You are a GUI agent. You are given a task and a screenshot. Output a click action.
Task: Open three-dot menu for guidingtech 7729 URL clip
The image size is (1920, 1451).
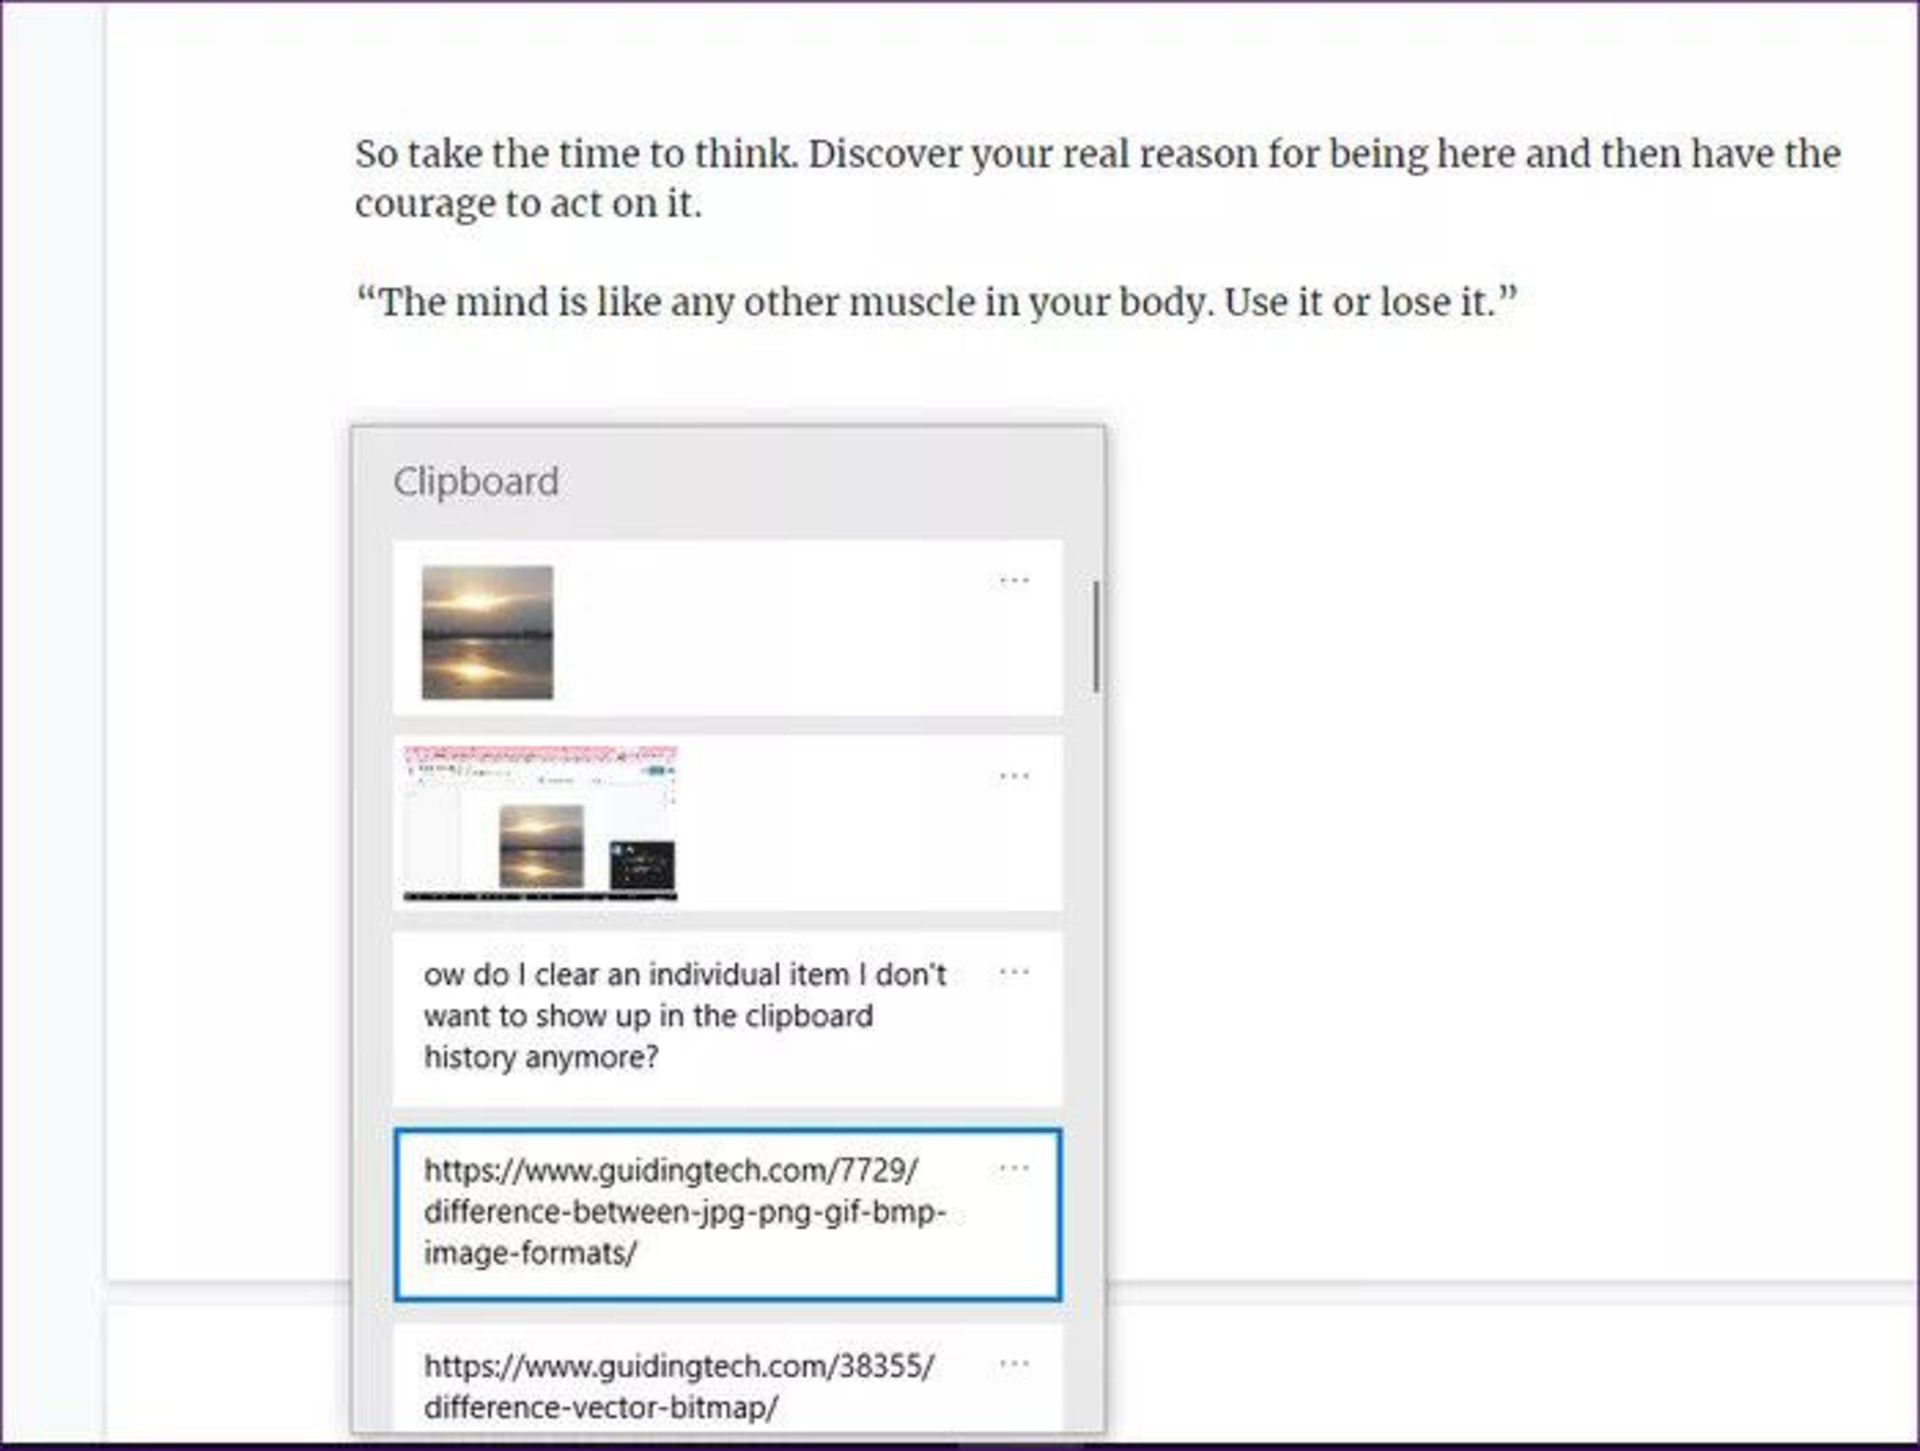pyautogui.click(x=1013, y=1168)
